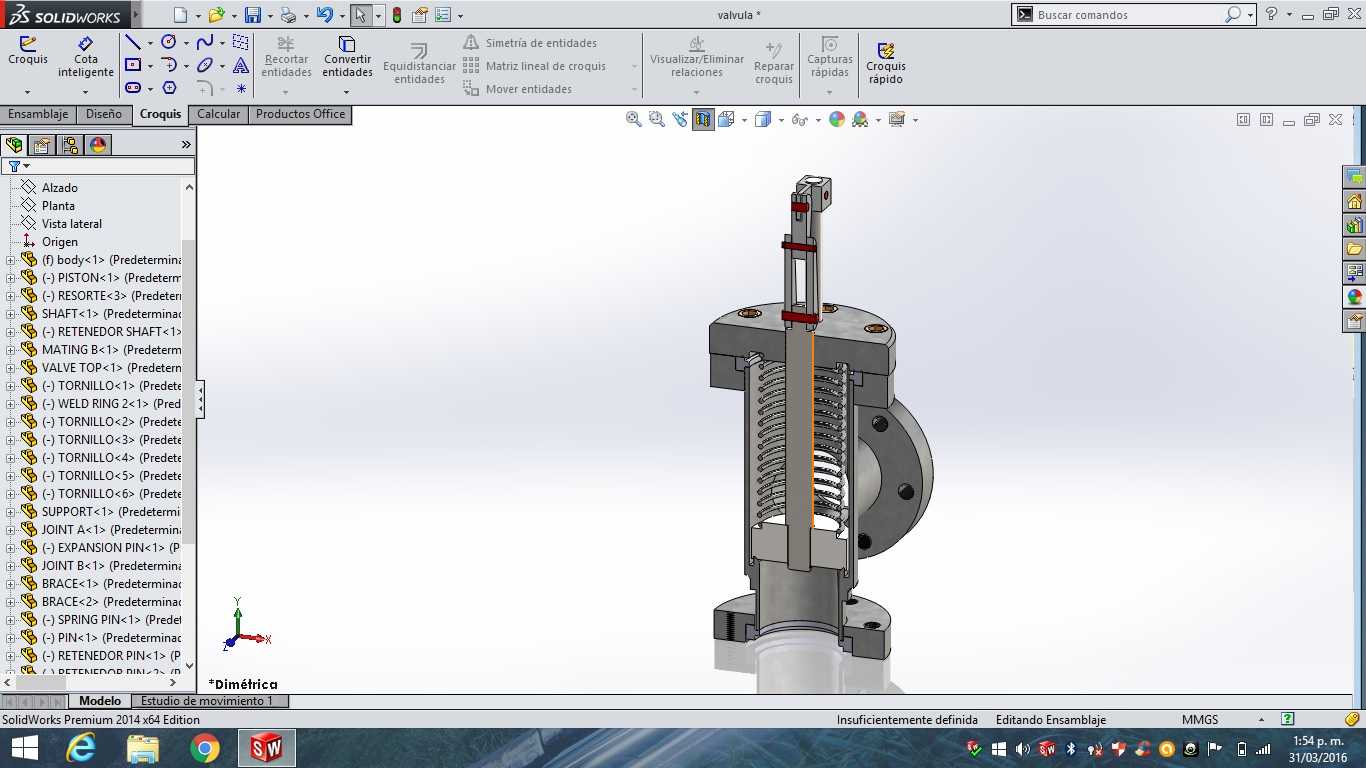Select the Spline sketch tool

[205, 42]
